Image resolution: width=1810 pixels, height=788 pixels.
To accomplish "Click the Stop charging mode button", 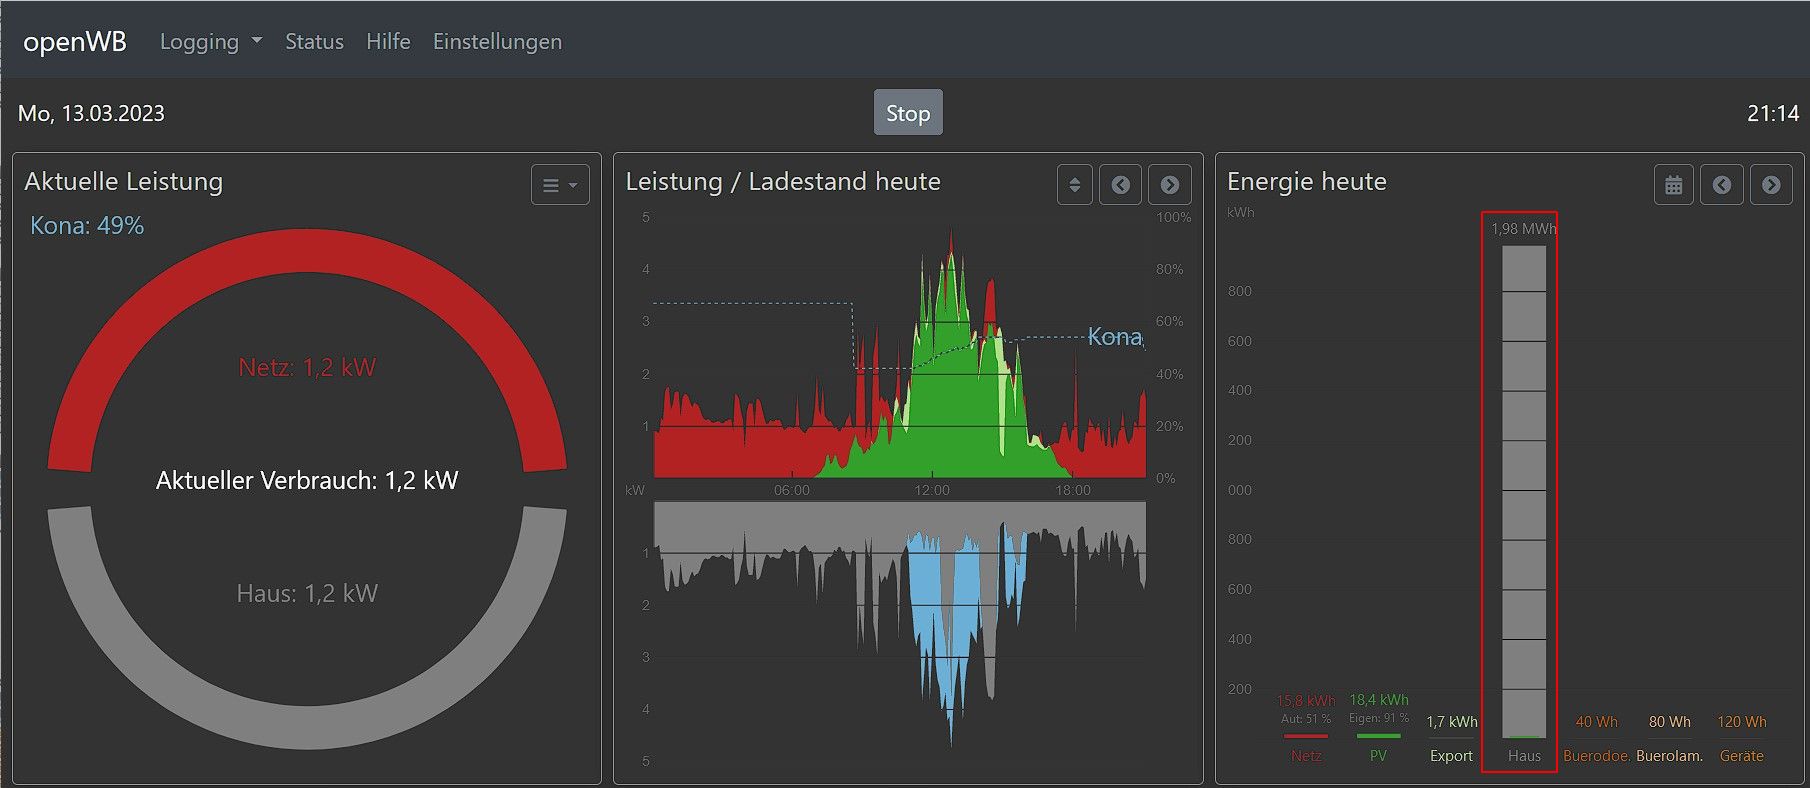I will pos(908,113).
